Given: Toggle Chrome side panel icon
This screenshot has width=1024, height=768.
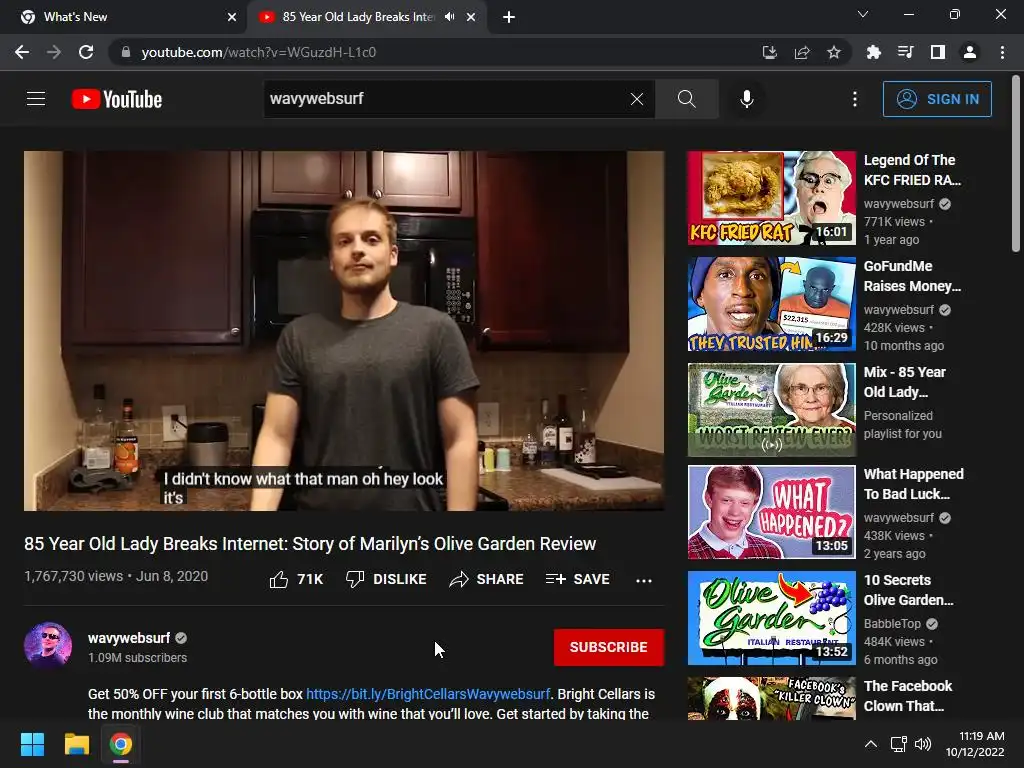Looking at the screenshot, I should [938, 52].
